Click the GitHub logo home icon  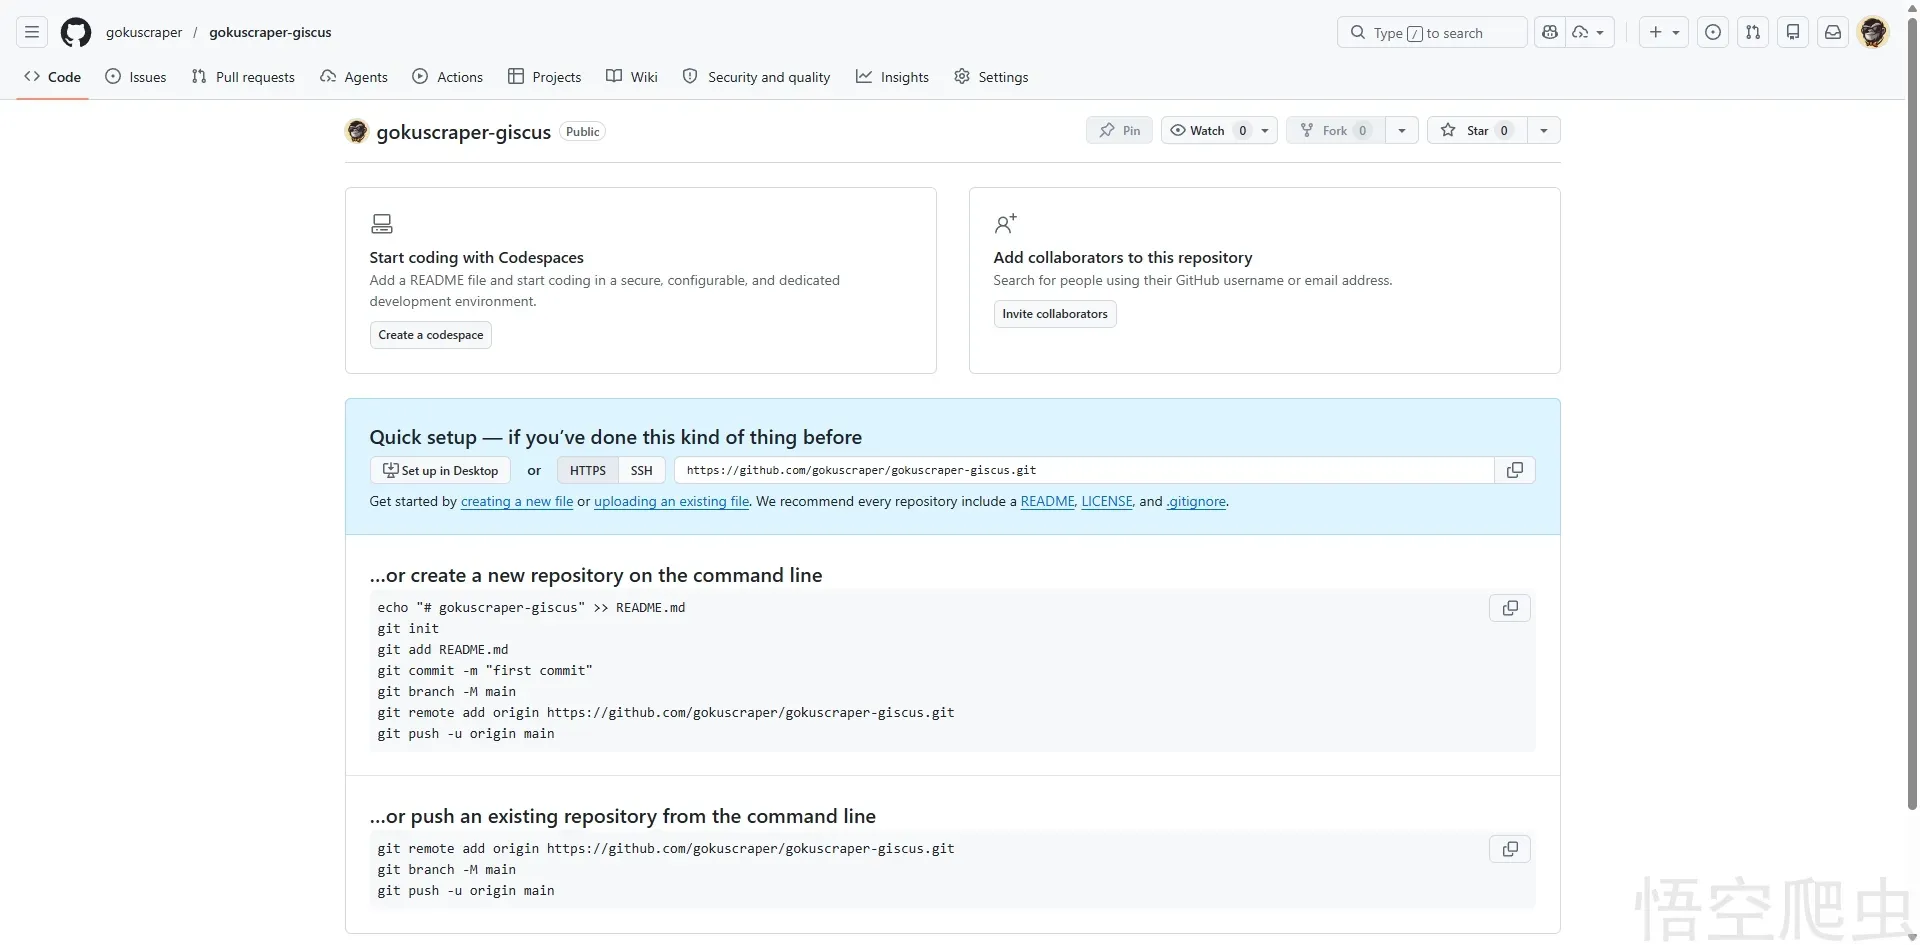[76, 33]
